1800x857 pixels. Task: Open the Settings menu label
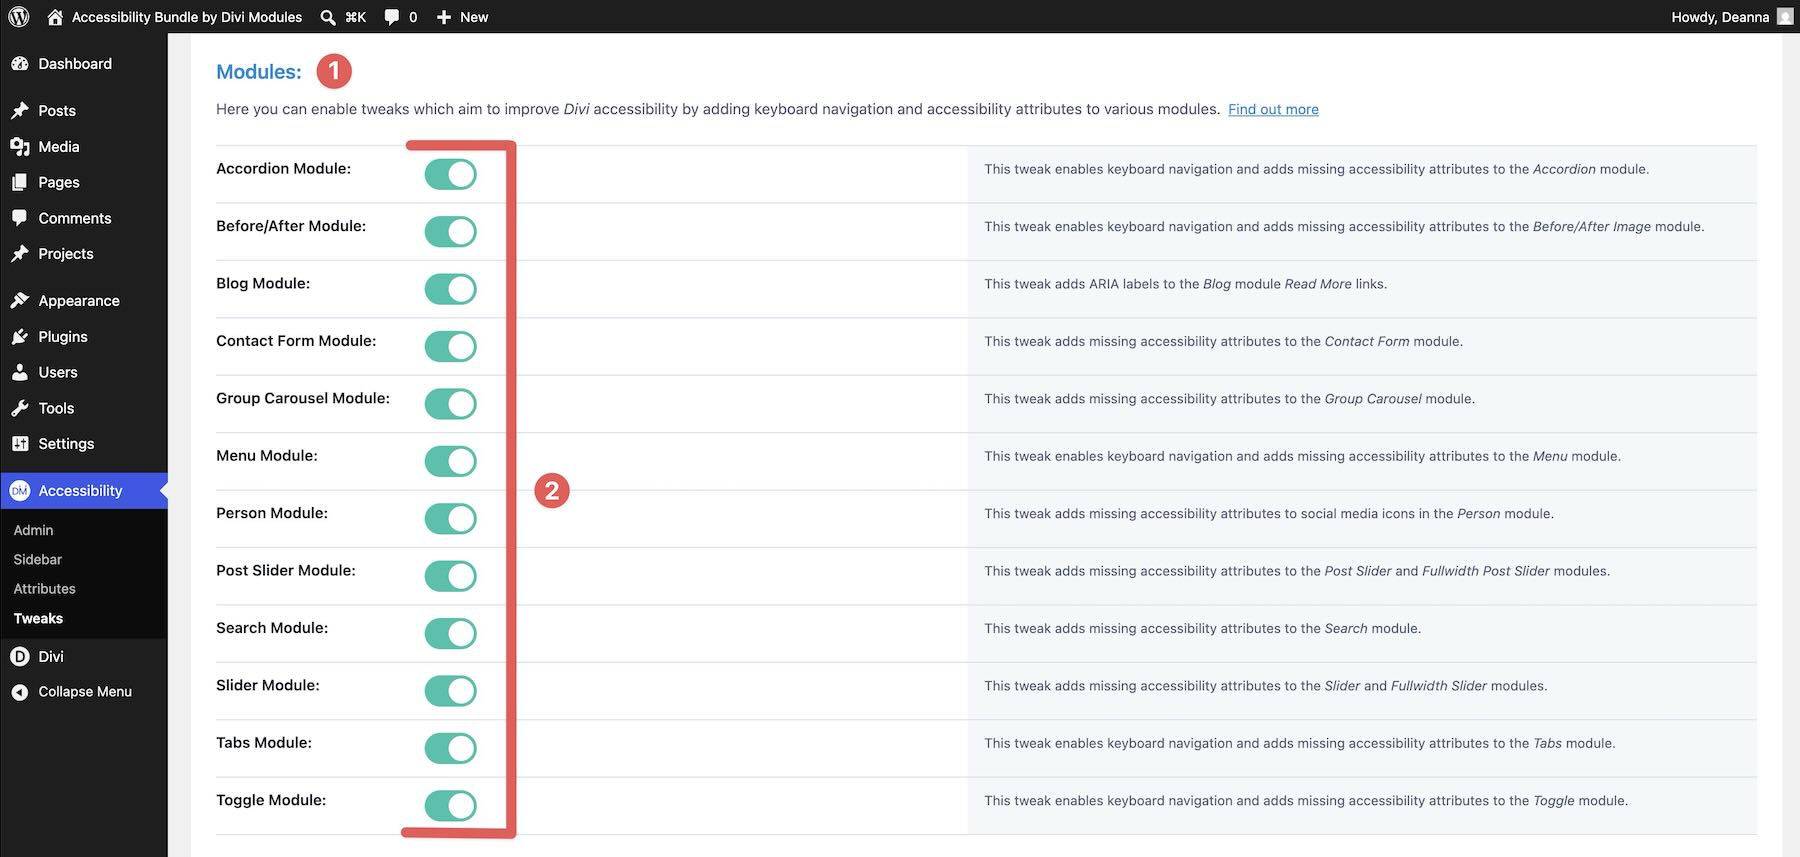(66, 444)
